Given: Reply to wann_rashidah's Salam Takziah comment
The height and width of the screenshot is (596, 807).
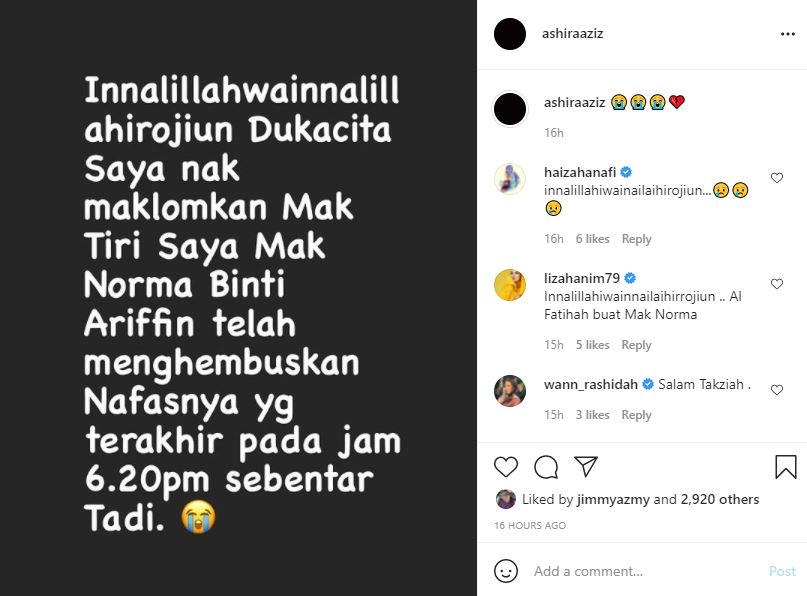Looking at the screenshot, I should point(636,415).
